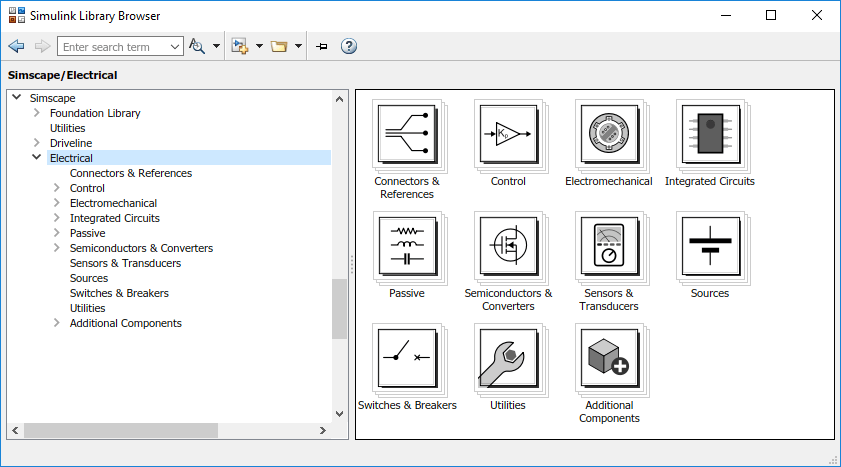Click the tree scroll right arrow
The image size is (841, 467).
(322, 431)
